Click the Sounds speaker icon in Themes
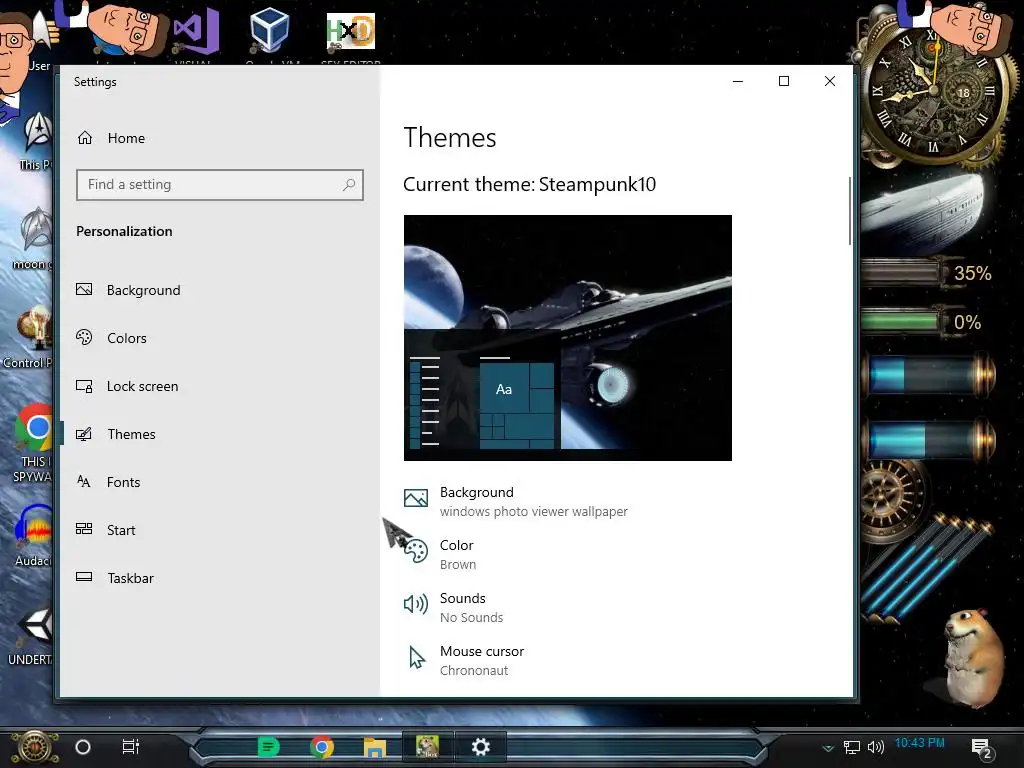This screenshot has width=1024, height=768. (415, 604)
